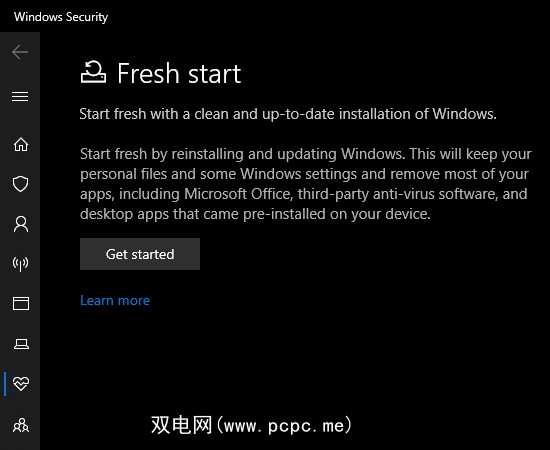Select Device performance & health heart icon
This screenshot has width=550, height=450.
click(x=21, y=383)
